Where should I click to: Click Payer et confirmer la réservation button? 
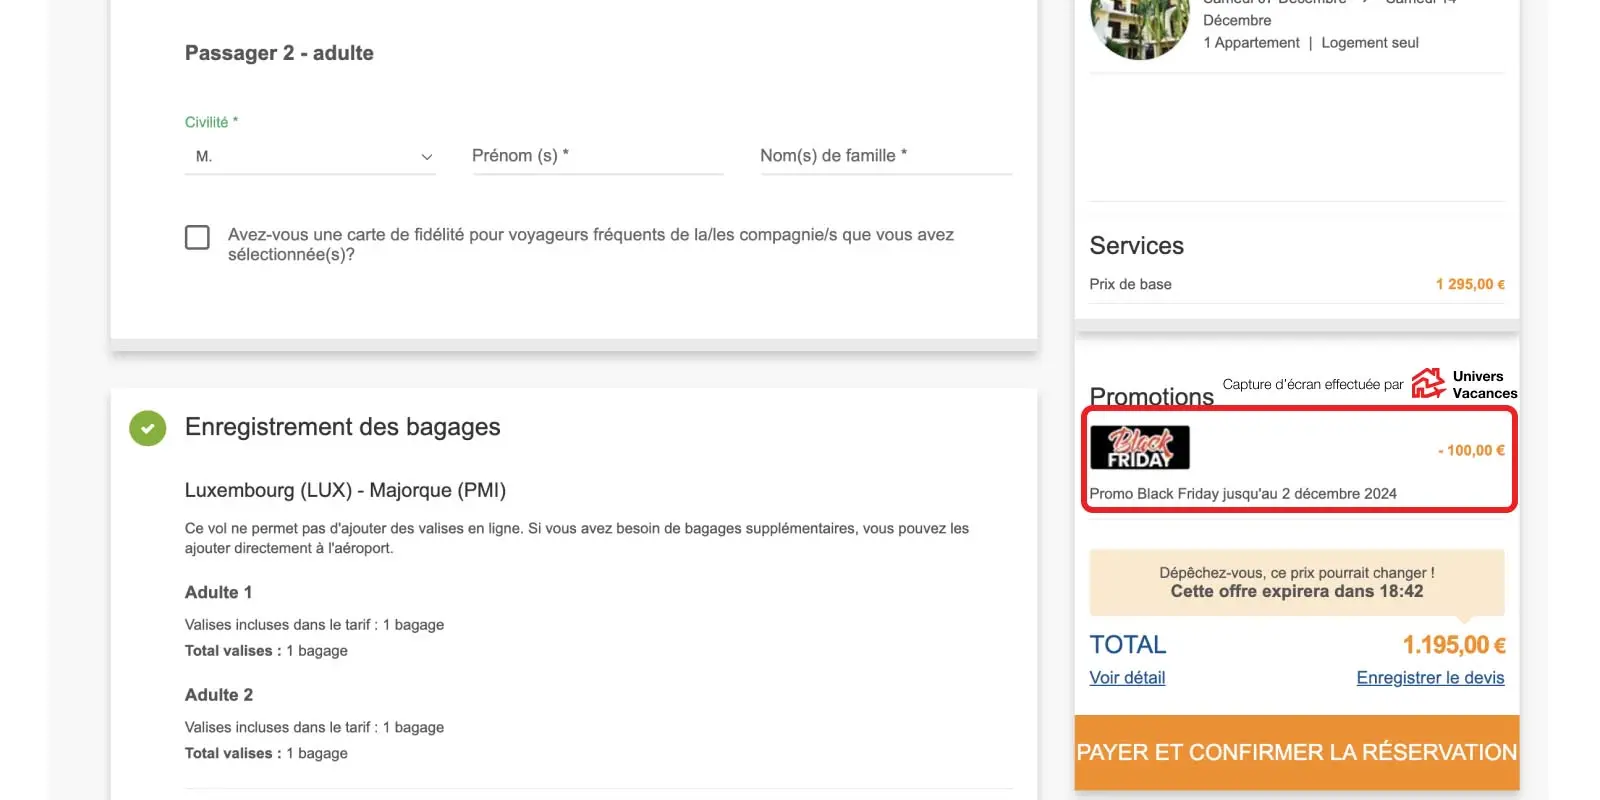[x=1297, y=752]
